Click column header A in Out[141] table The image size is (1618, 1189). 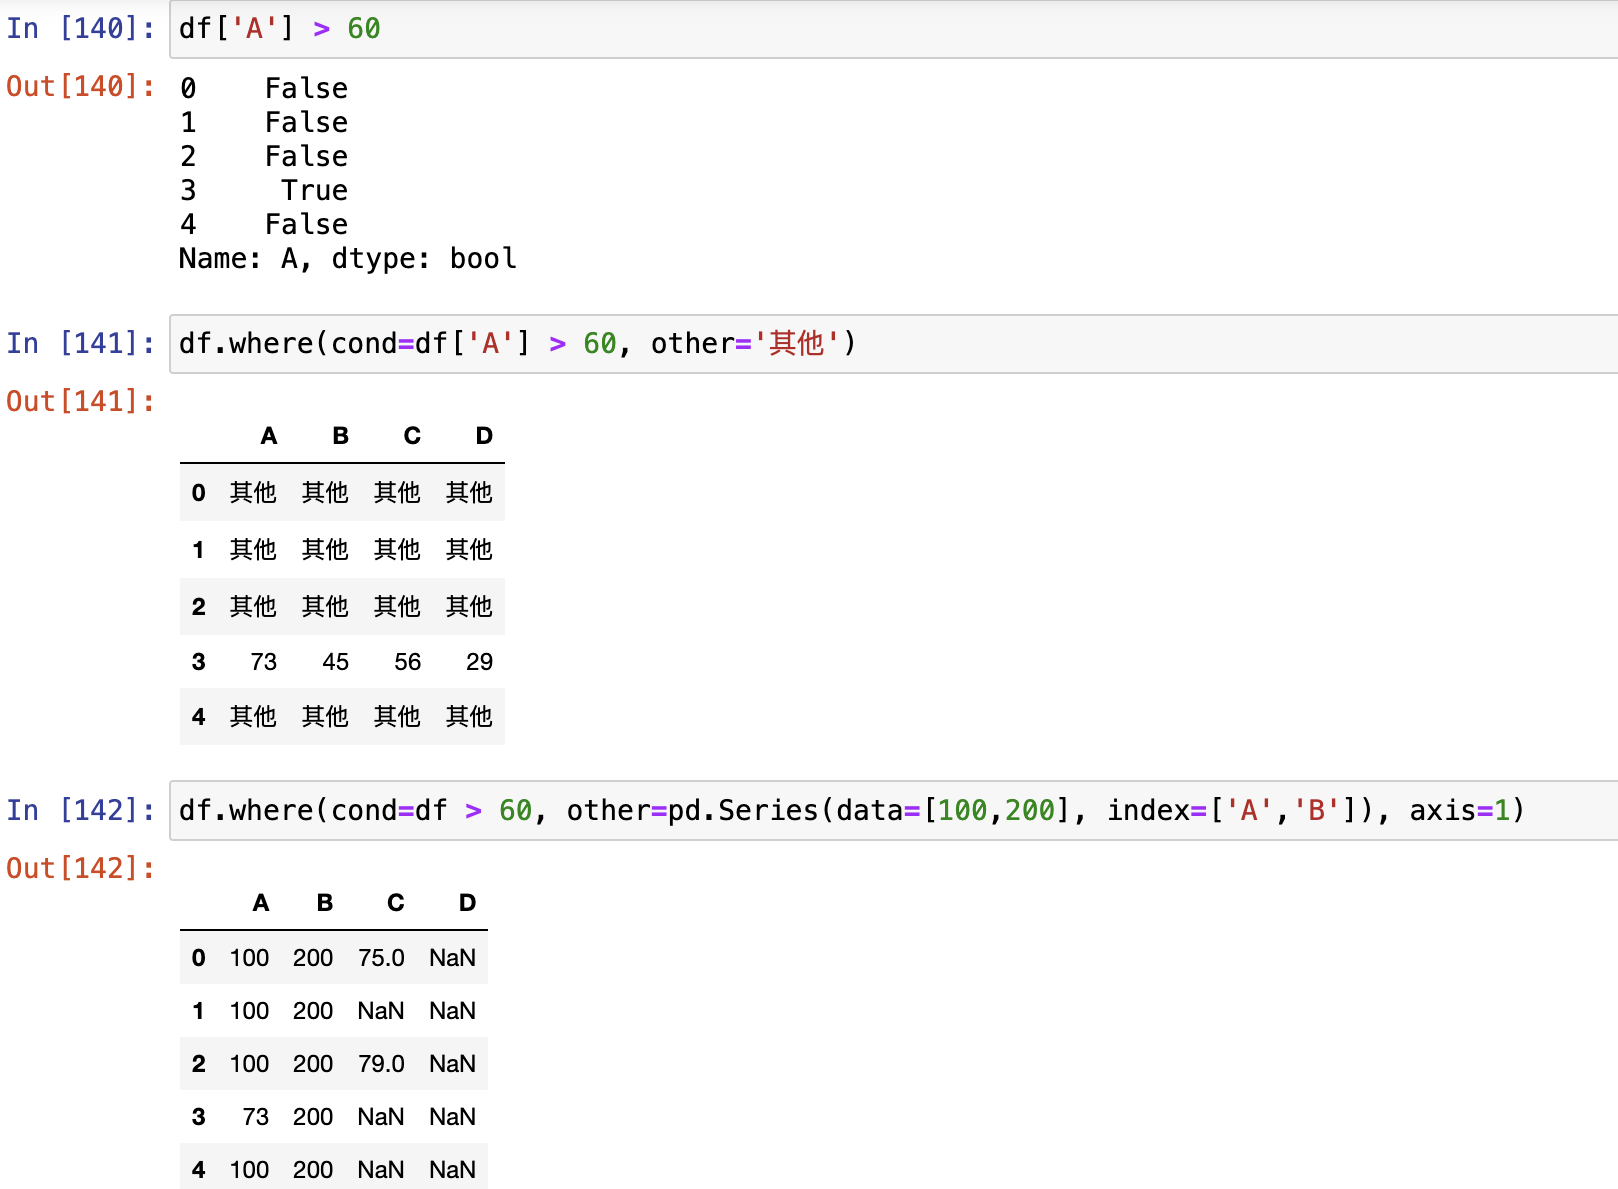click(269, 436)
